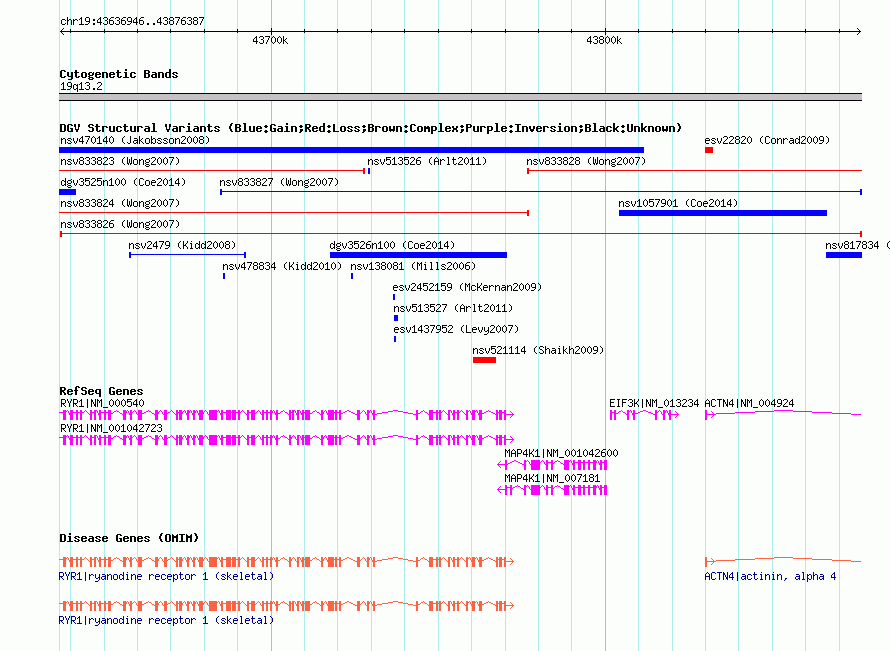Click the chr19:43636946..43876387 coordinate text
Viewport: 890px width, 651px height.
coord(132,22)
